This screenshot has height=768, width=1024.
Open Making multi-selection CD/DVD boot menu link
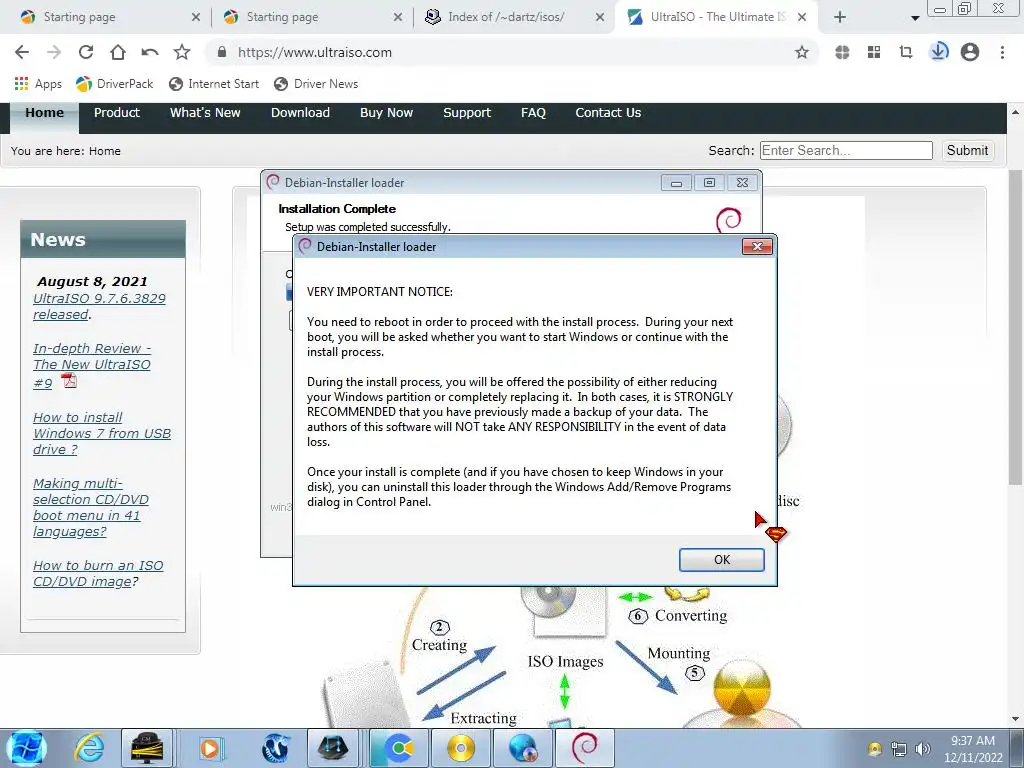coord(91,507)
